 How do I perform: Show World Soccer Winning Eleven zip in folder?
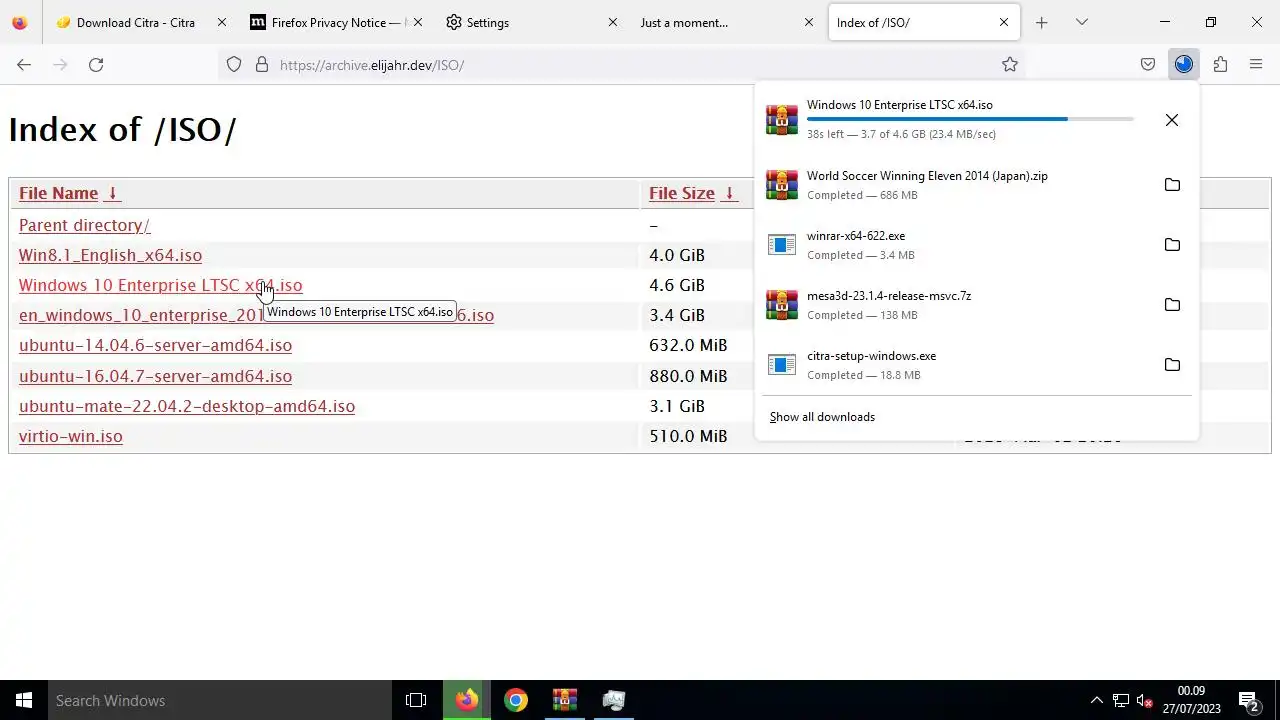click(x=1172, y=185)
